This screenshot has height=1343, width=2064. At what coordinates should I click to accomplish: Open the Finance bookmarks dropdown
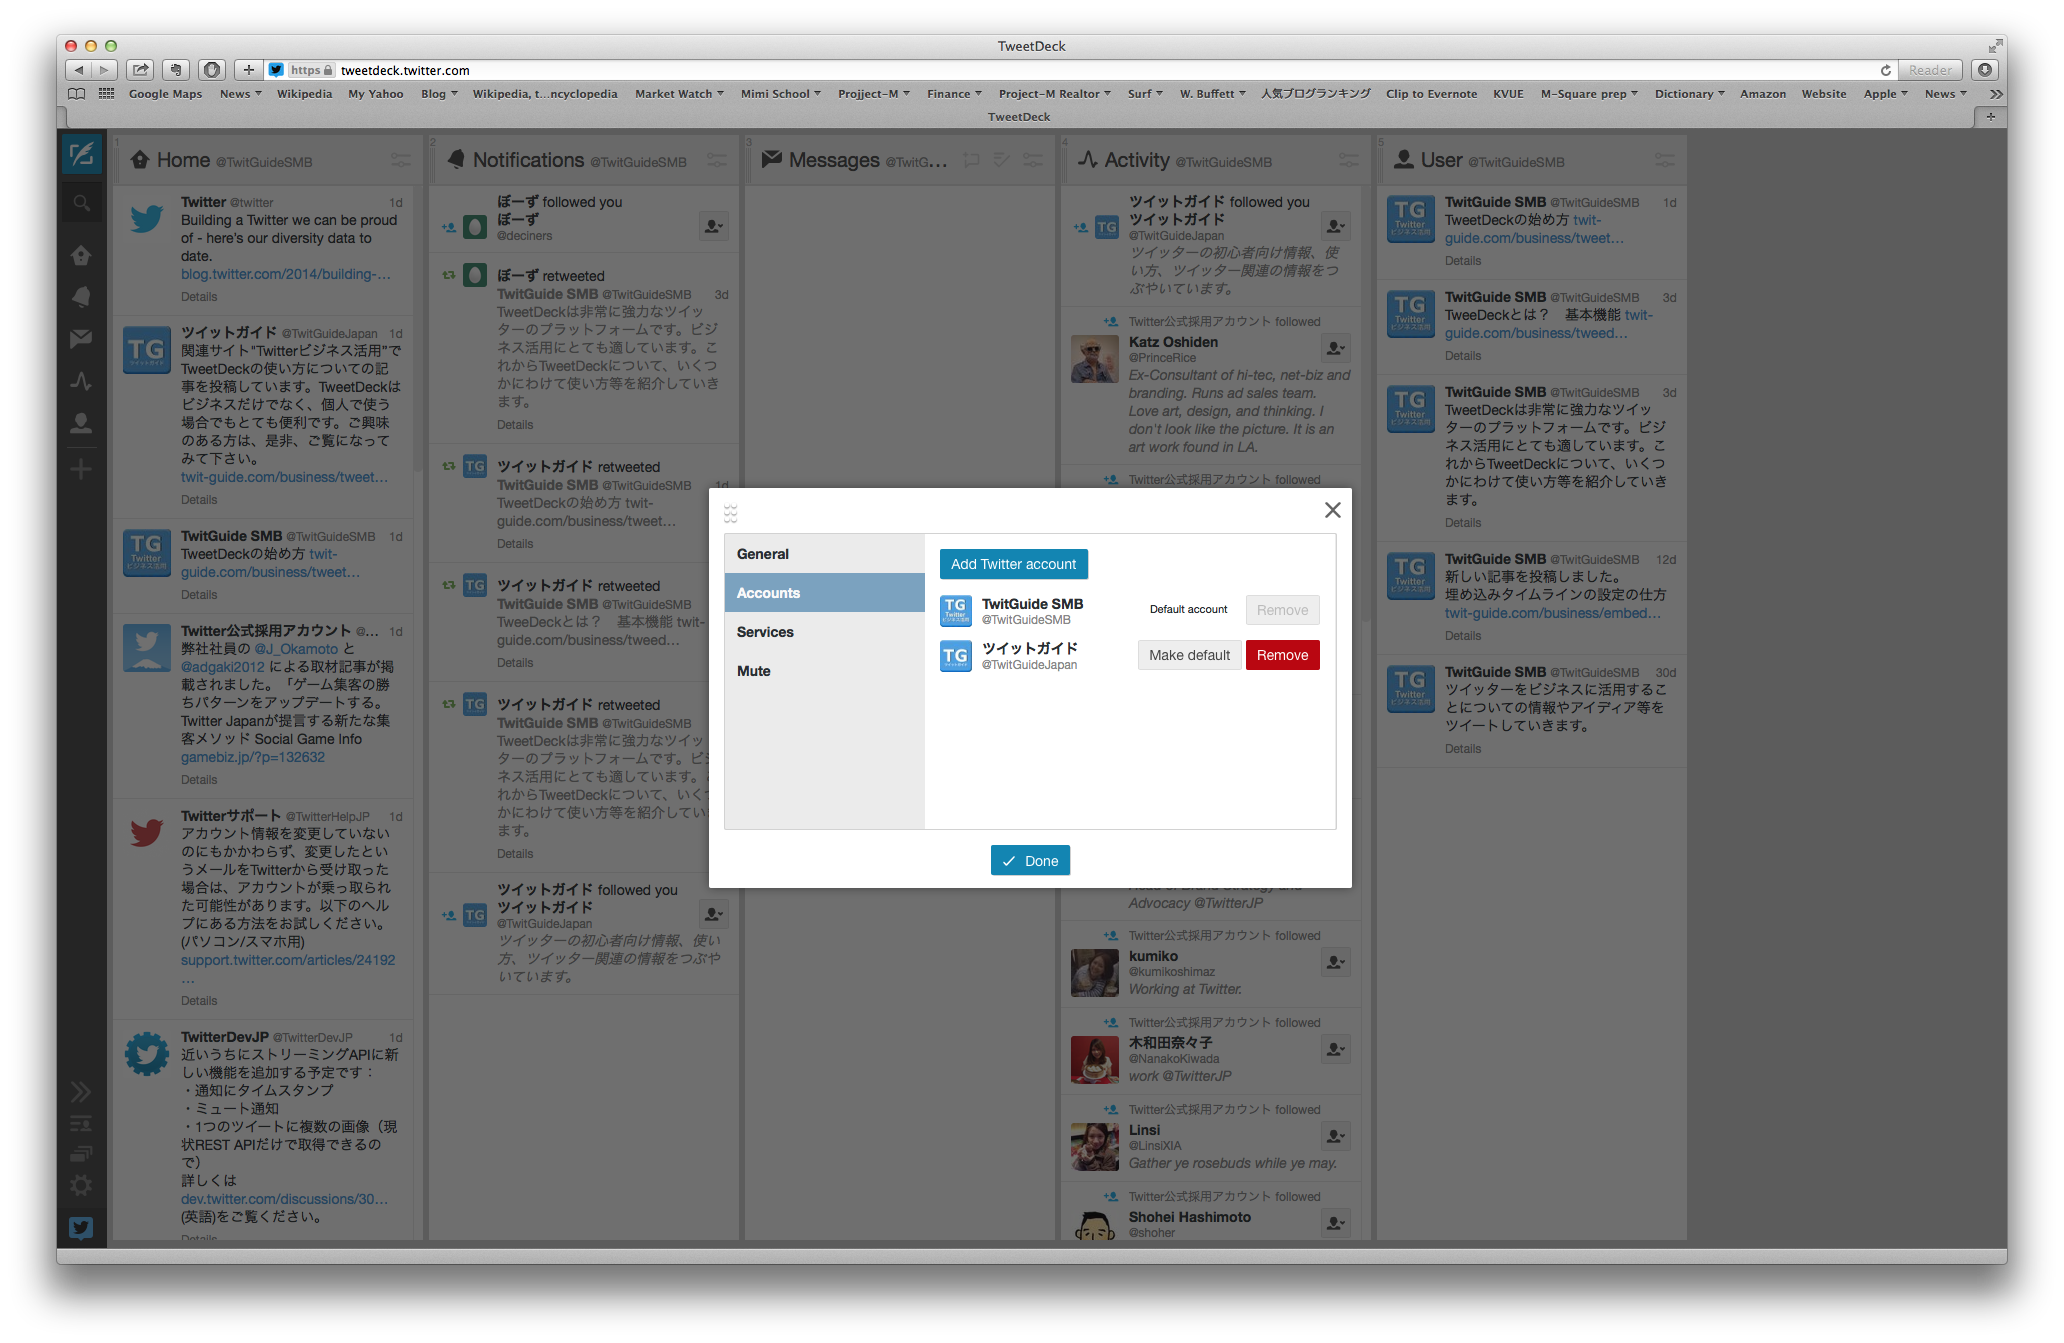[954, 94]
